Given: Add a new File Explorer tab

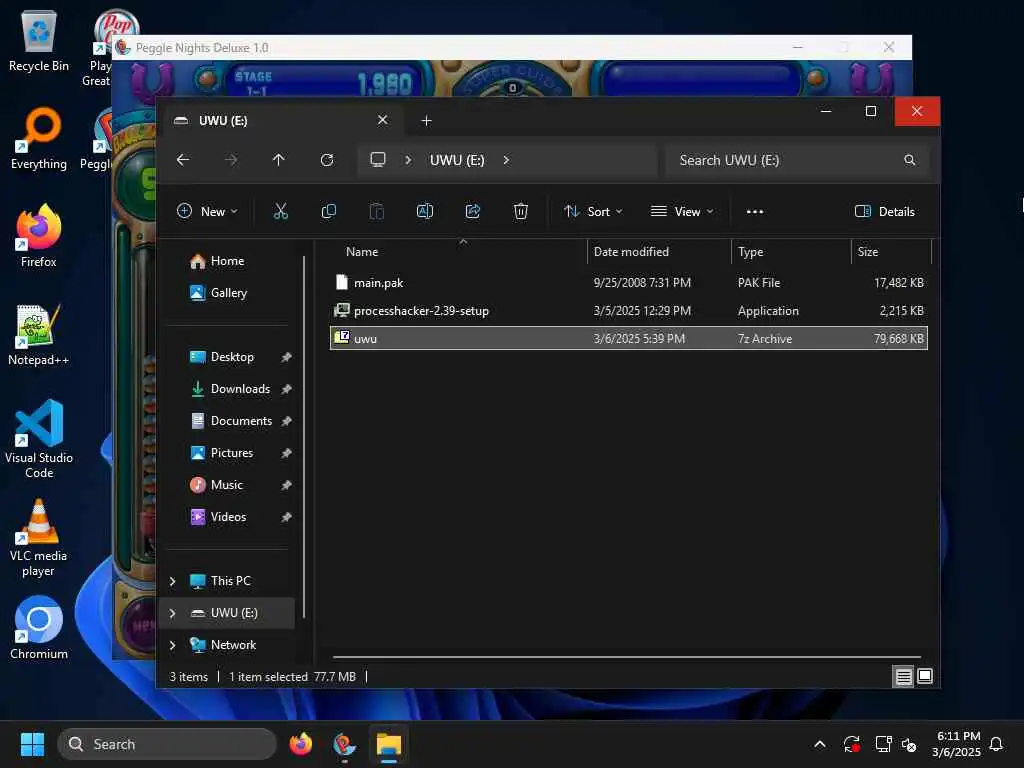Looking at the screenshot, I should point(426,121).
